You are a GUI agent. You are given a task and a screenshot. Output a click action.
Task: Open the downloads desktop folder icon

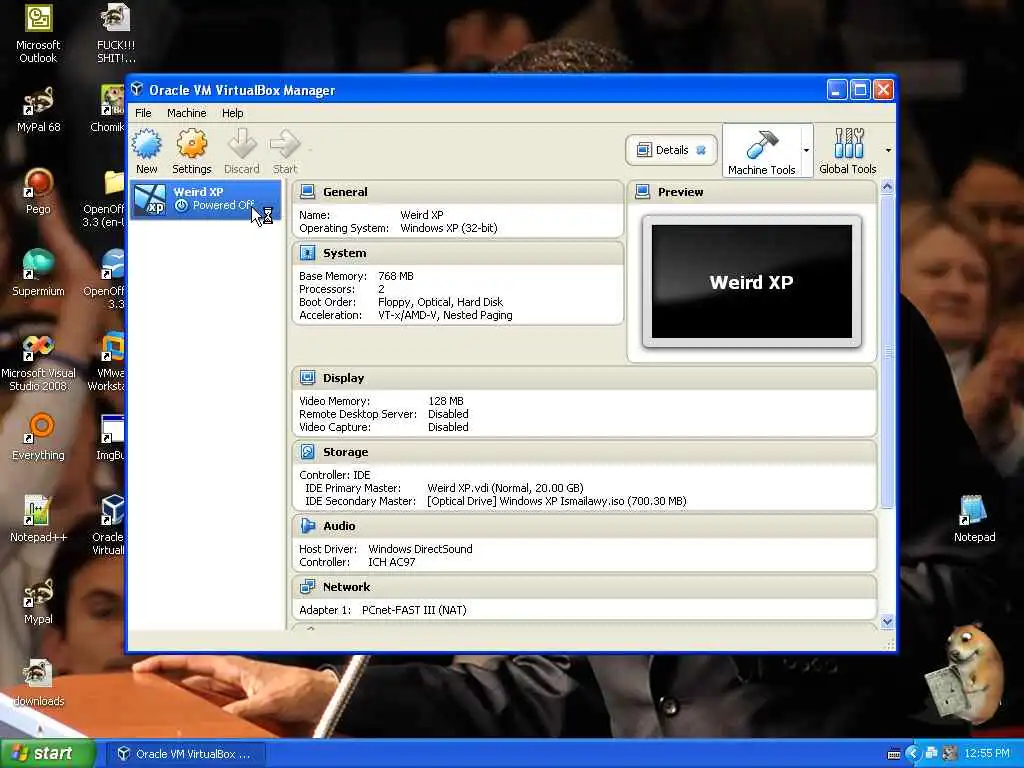[38, 673]
